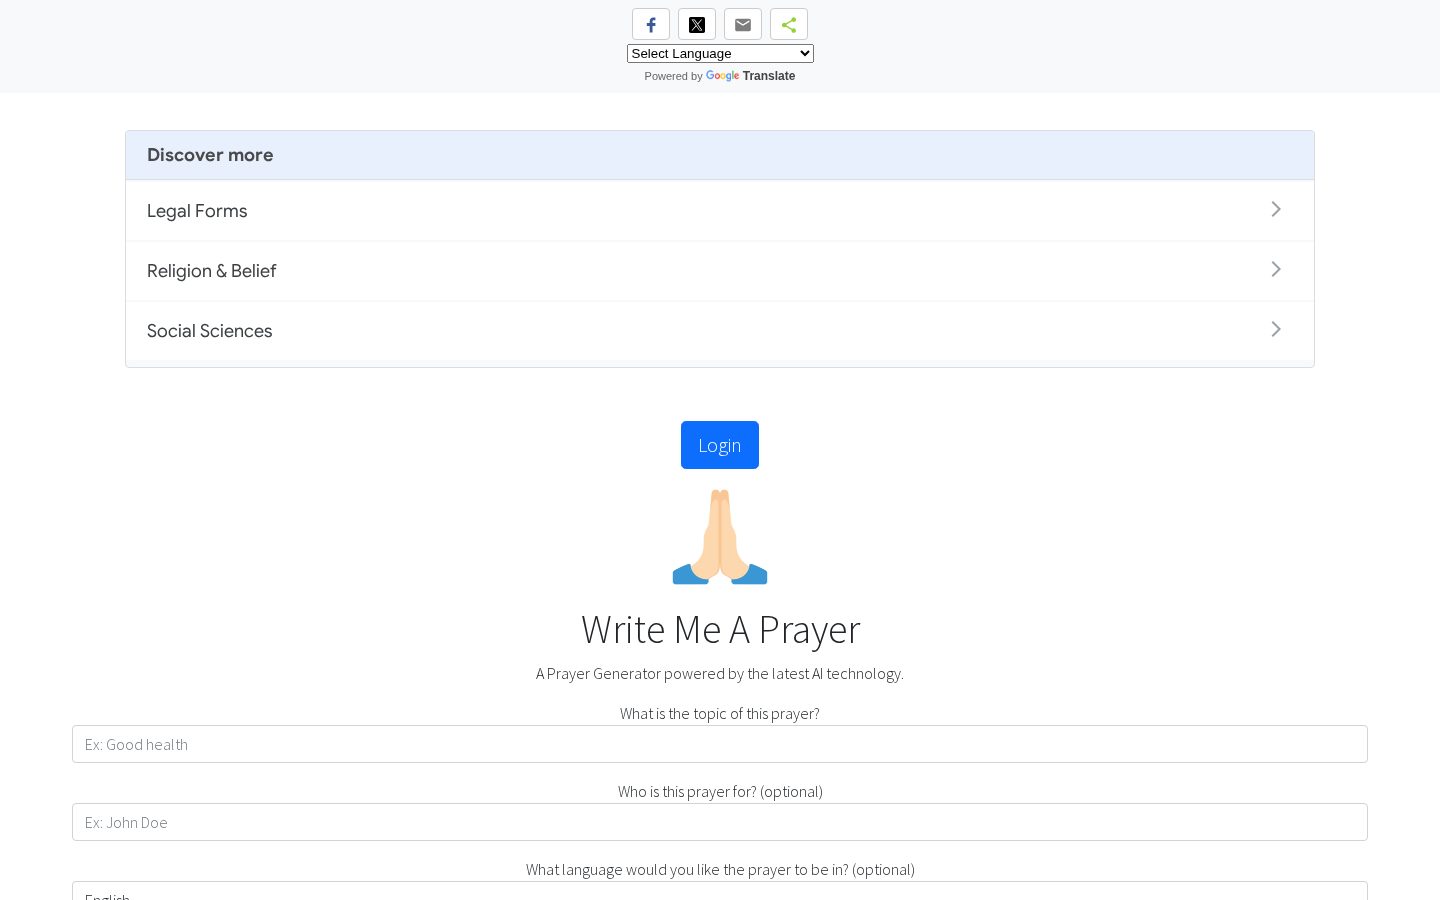This screenshot has width=1440, height=900.
Task: Open the prayer language dropdown
Action: (x=720, y=891)
